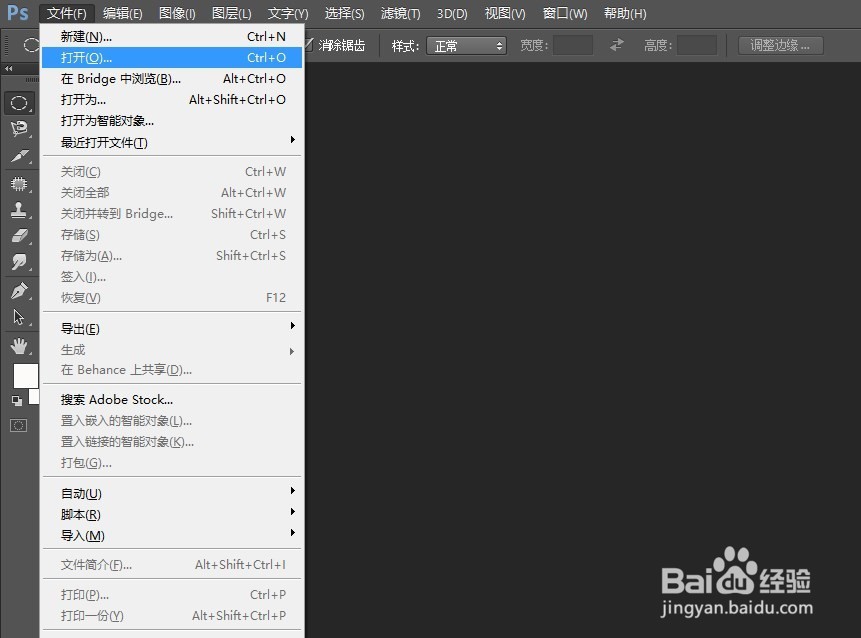Choose 在 Bridge 中浏览(B)...
Screen dimensions: 861x638
tap(172, 79)
